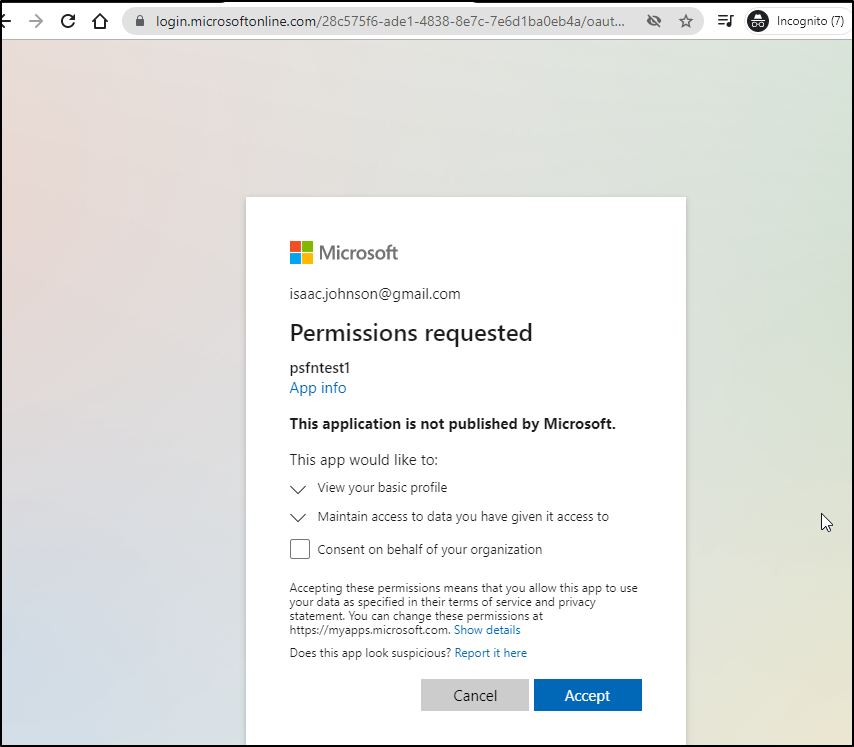Image resolution: width=854 pixels, height=747 pixels.
Task: Click the crossed-out eye tracking icon
Action: [654, 21]
